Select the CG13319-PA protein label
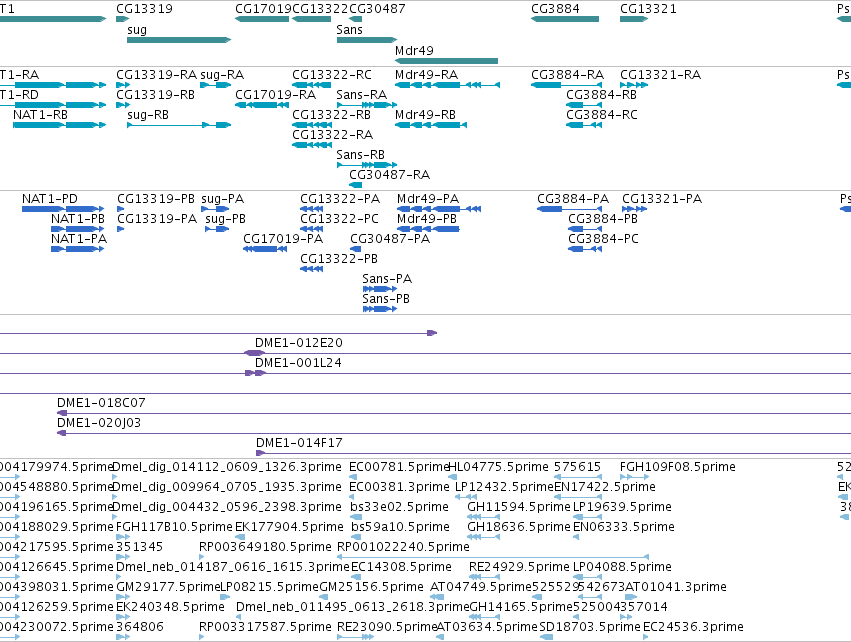The width and height of the screenshot is (851, 642). [157, 219]
